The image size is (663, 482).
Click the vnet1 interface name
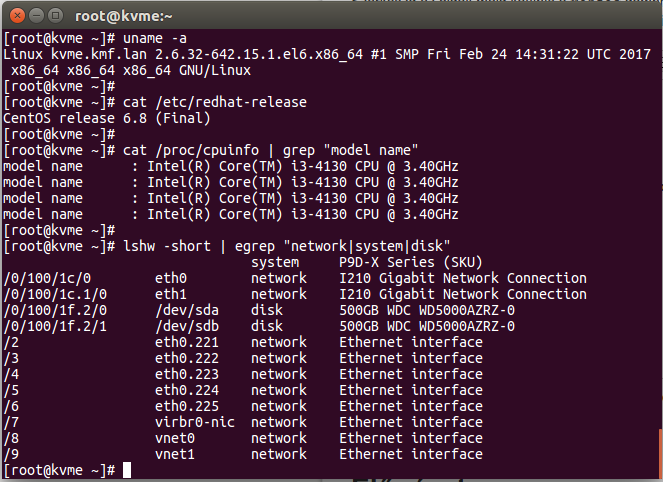(x=175, y=454)
